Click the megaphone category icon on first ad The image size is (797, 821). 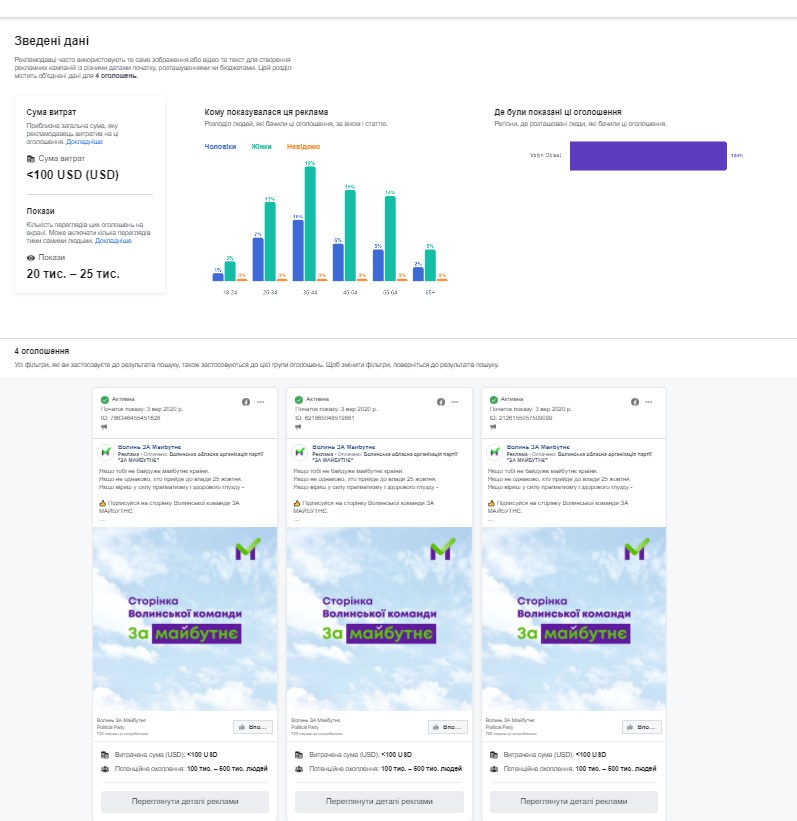tap(104, 427)
